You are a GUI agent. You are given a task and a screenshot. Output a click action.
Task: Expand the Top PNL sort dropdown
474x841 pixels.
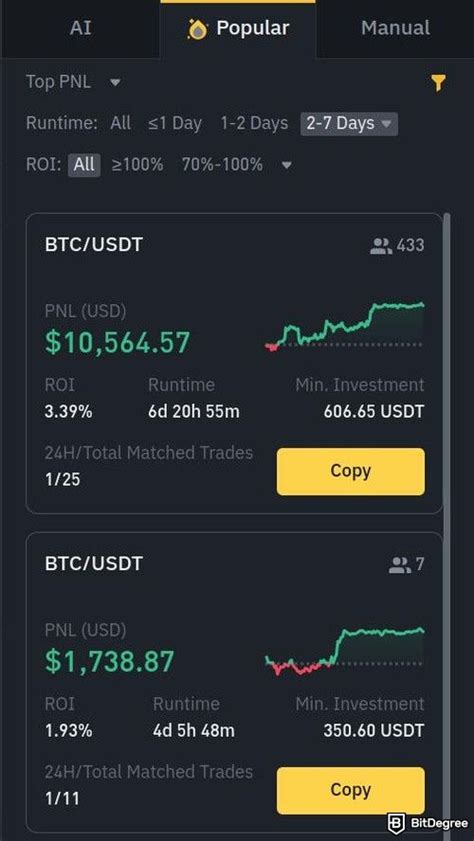(x=74, y=83)
